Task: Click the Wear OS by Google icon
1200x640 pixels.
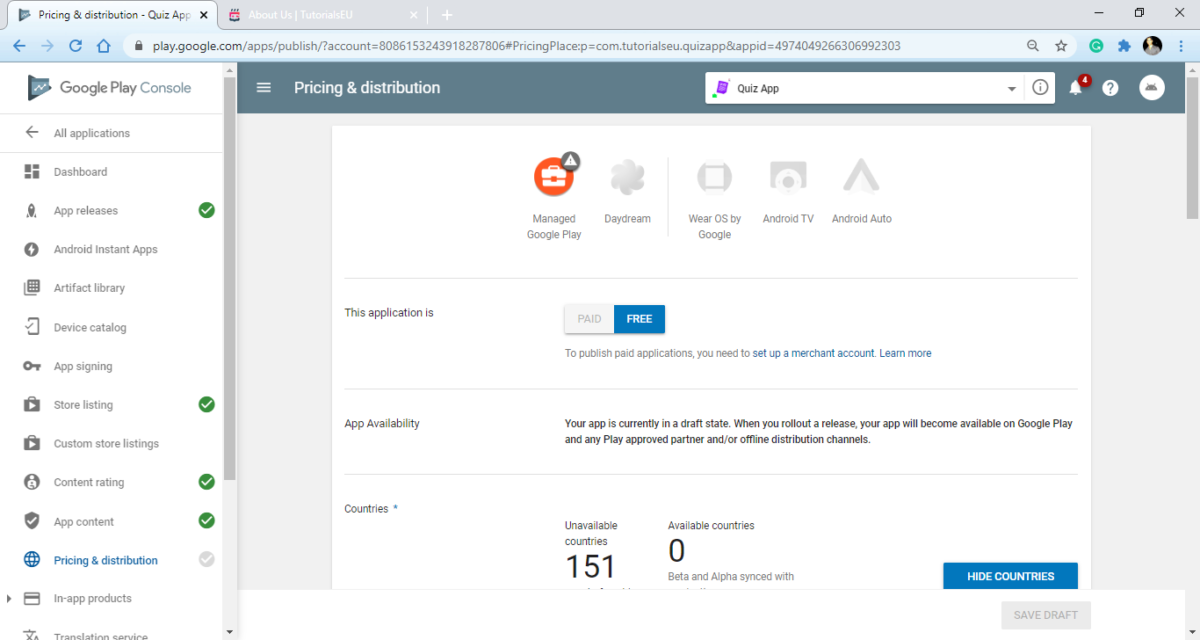Action: 714,177
